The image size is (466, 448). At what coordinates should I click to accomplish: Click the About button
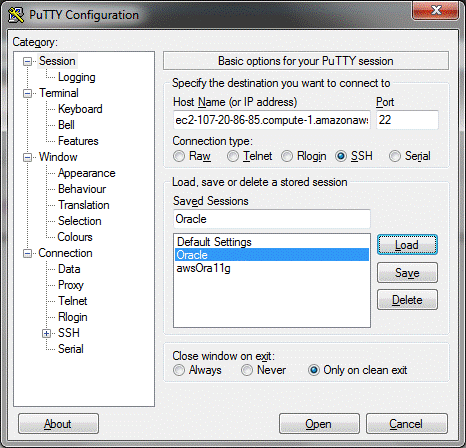tap(58, 424)
